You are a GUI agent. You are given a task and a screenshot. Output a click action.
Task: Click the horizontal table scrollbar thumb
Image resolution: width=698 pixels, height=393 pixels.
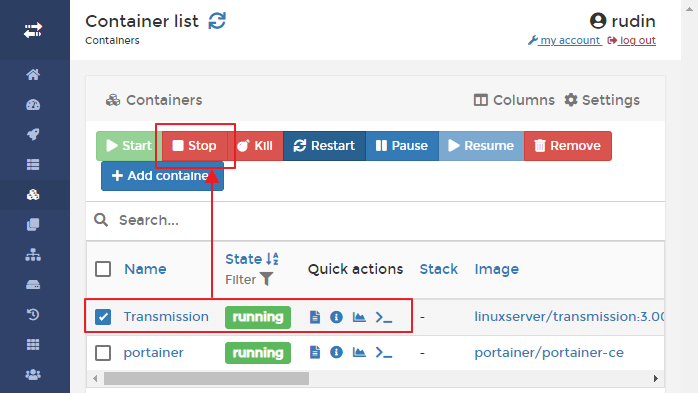click(x=206, y=378)
